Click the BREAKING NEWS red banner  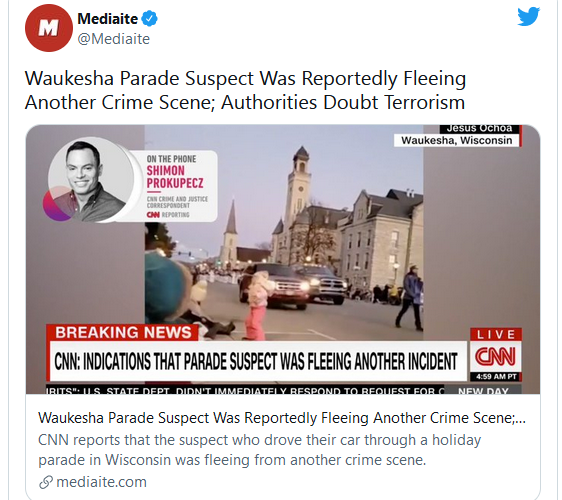[x=123, y=332]
